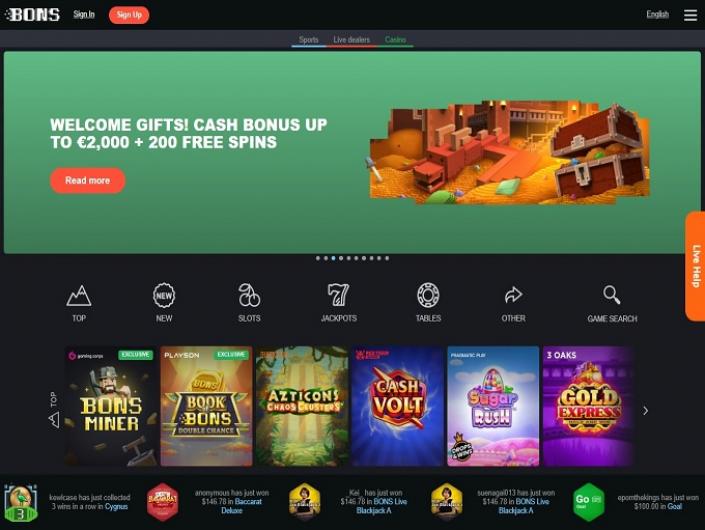Switch to the Sports tab
The width and height of the screenshot is (705, 530).
[308, 40]
